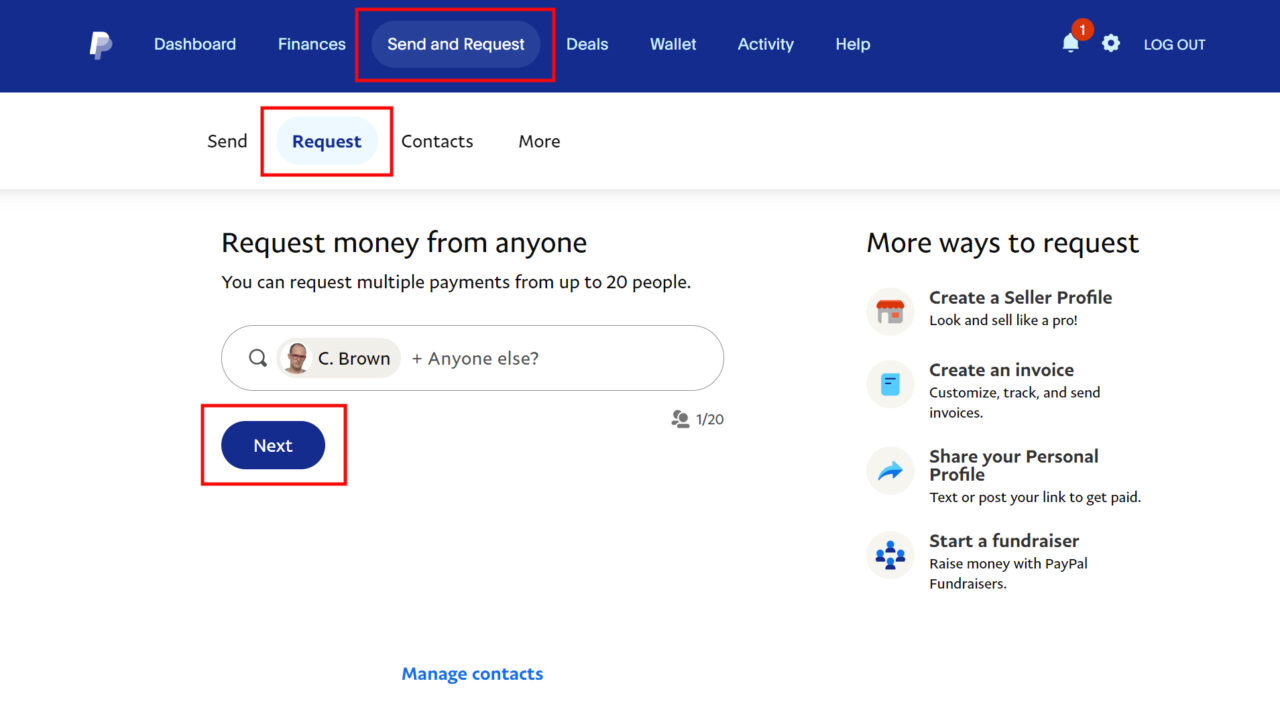Click the PayPal logo icon

[x=99, y=44]
